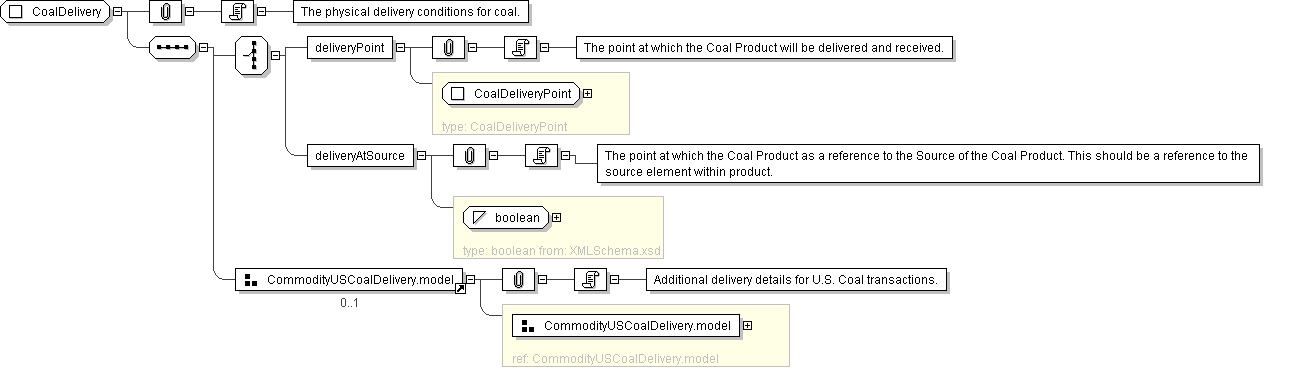Screen dimensions: 1301x368
Task: Click annotation icon on CommodityUSCoalDelivery.model row
Action: click(x=517, y=279)
